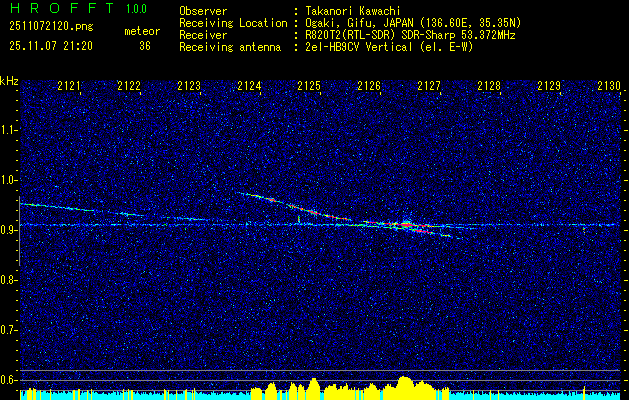Click the 1.1 kHz axis label
Viewport: 629px width, 400px height.
point(8,130)
